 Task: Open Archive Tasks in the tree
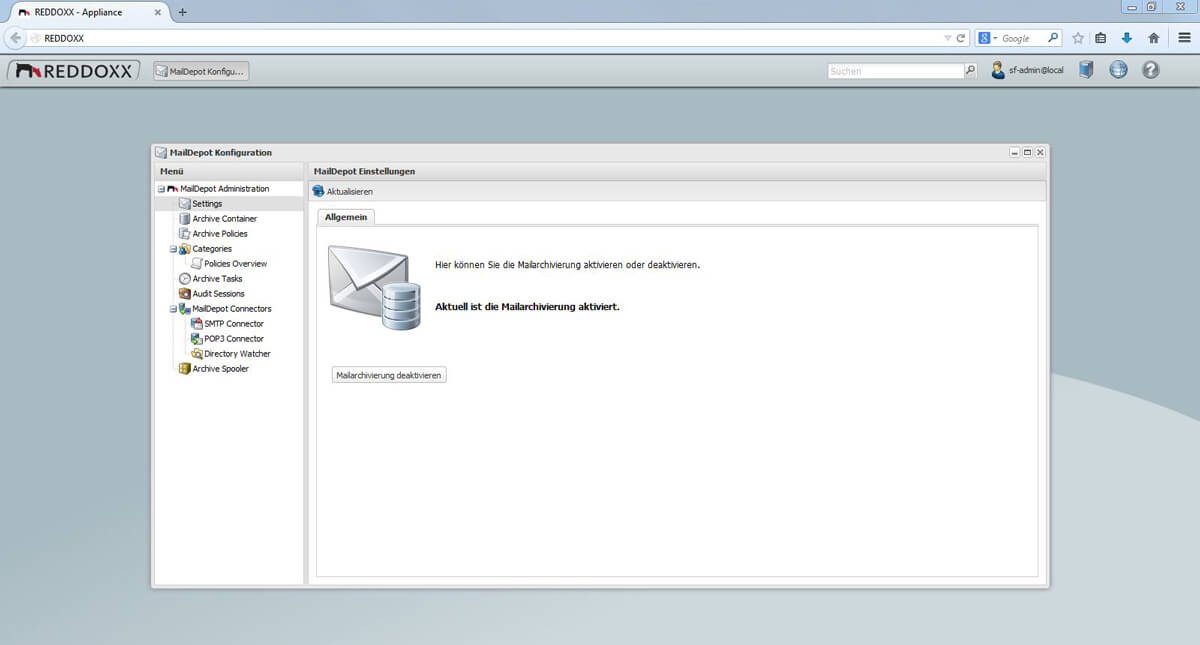[x=217, y=279]
